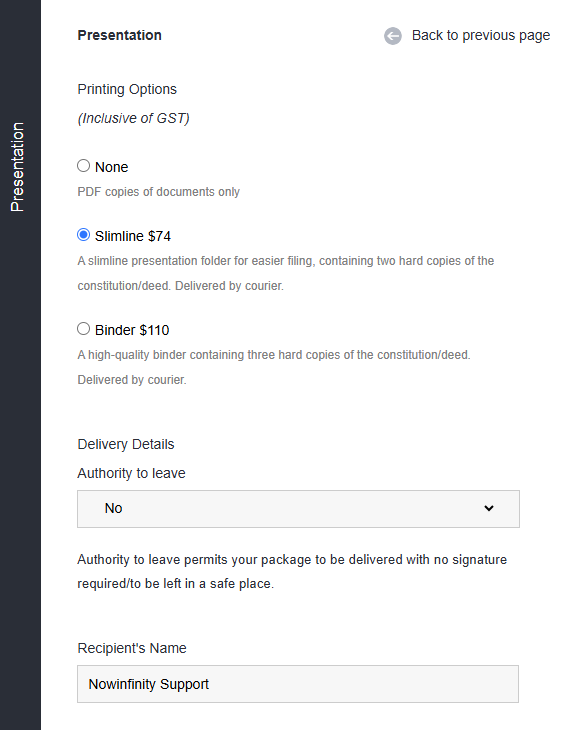This screenshot has height=730, width=570.
Task: Open the Authority to leave dropdown
Action: [298, 509]
